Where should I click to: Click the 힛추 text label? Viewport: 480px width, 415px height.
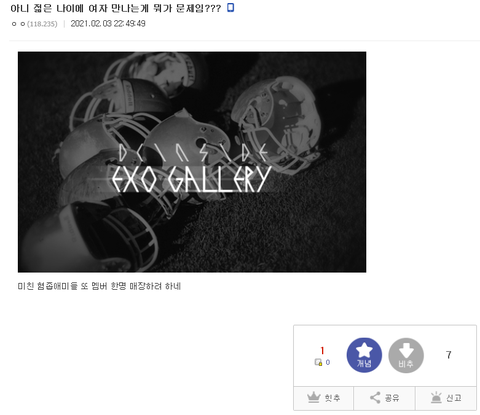[332, 398]
